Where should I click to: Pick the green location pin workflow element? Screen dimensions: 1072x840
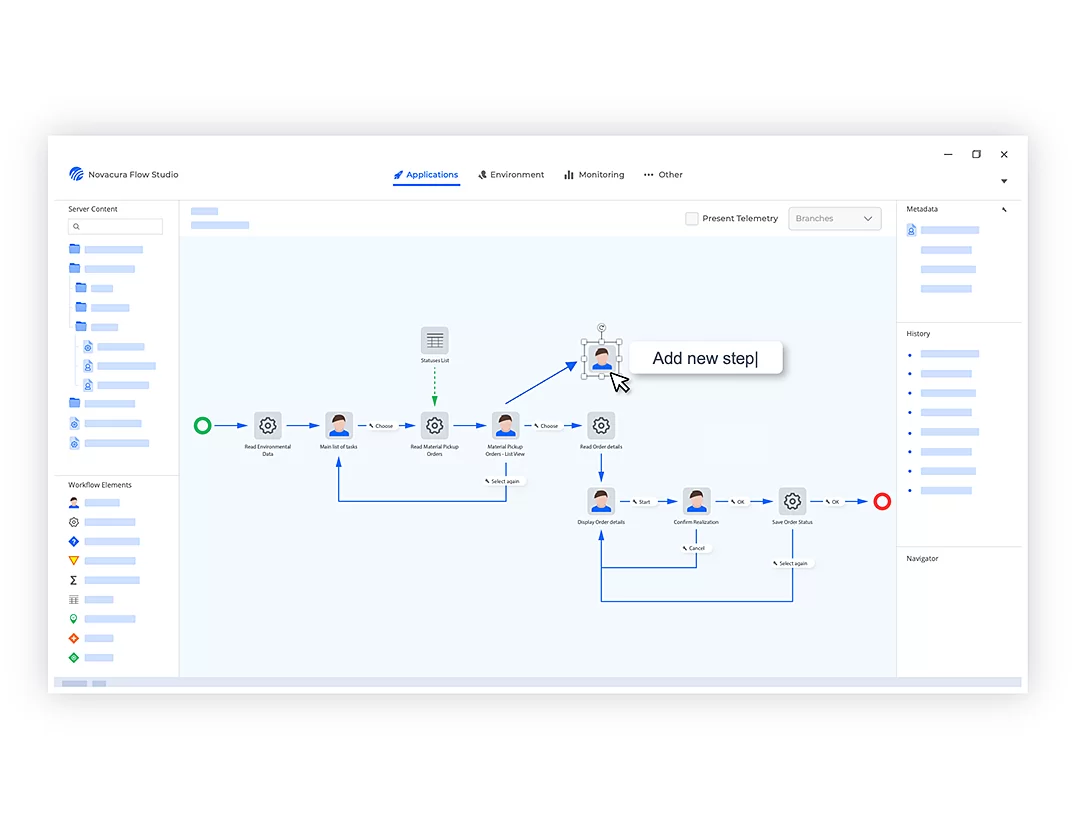(72, 618)
